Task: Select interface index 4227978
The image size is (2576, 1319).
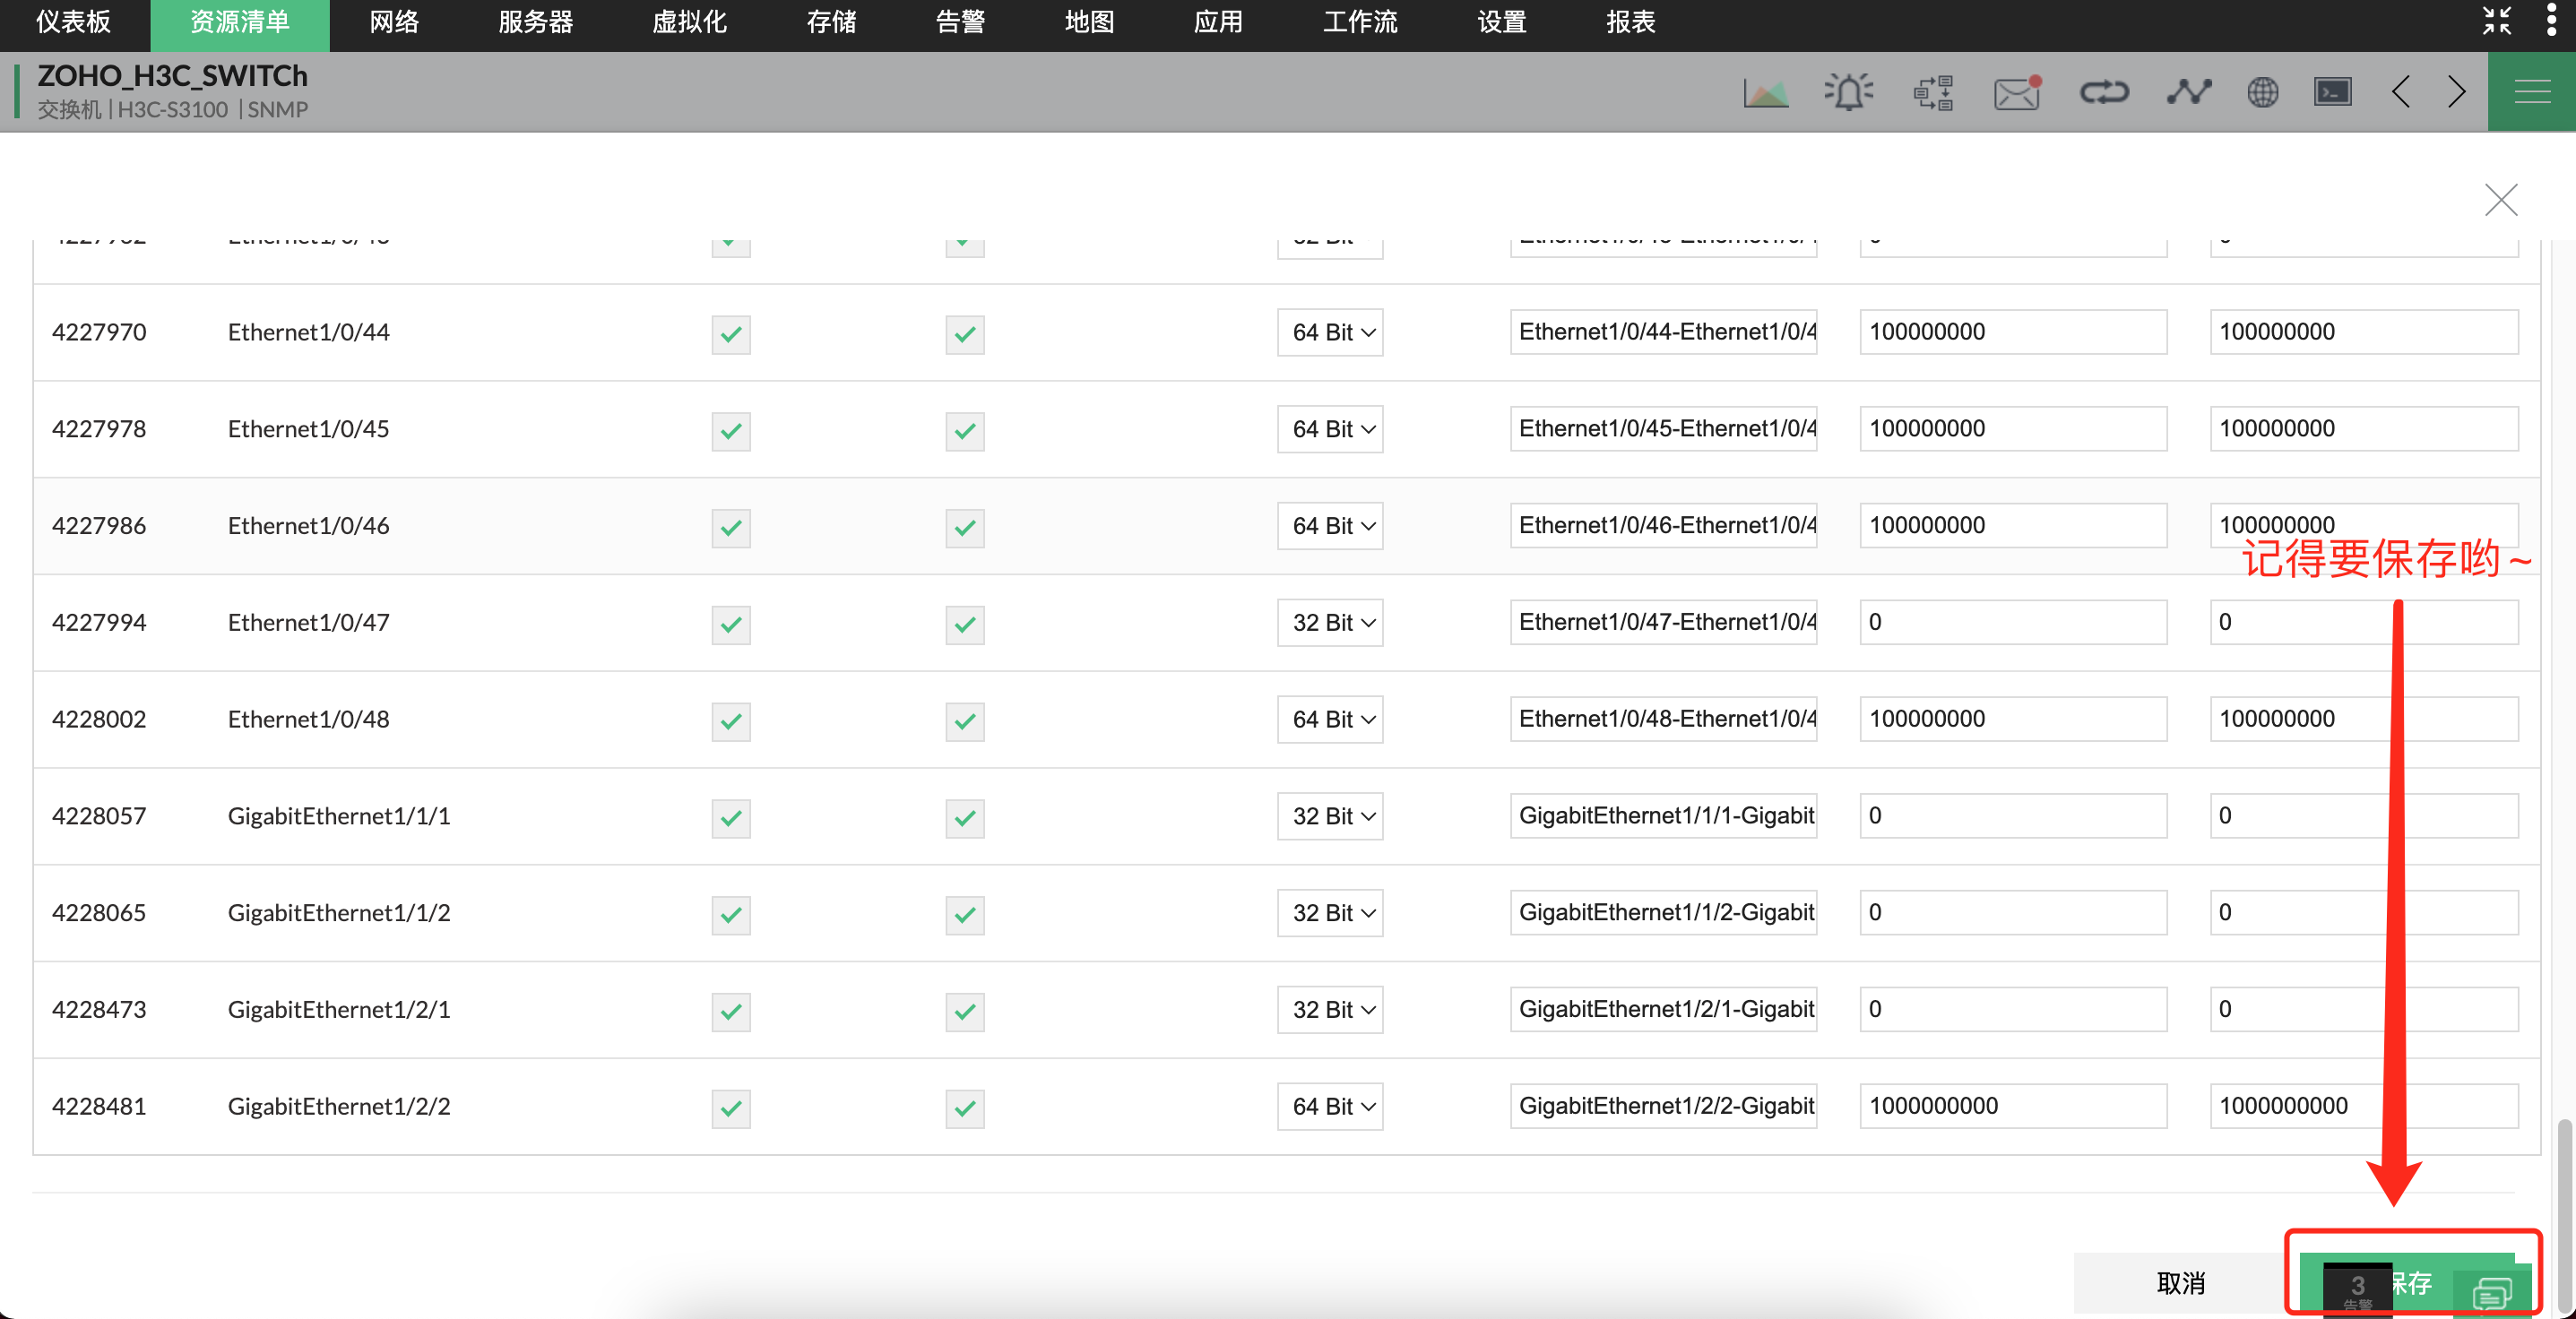Action: point(99,429)
